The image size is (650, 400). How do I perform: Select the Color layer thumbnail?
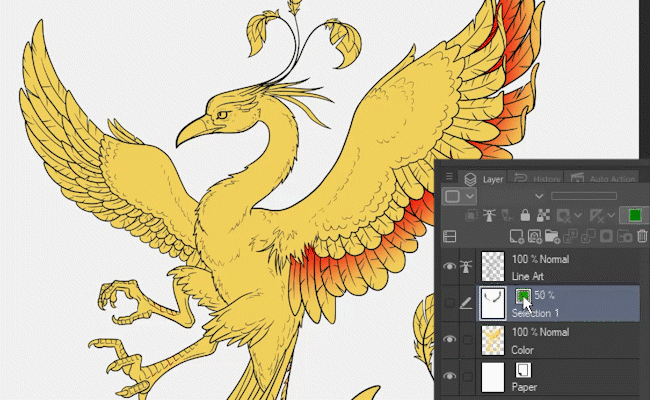(x=493, y=340)
